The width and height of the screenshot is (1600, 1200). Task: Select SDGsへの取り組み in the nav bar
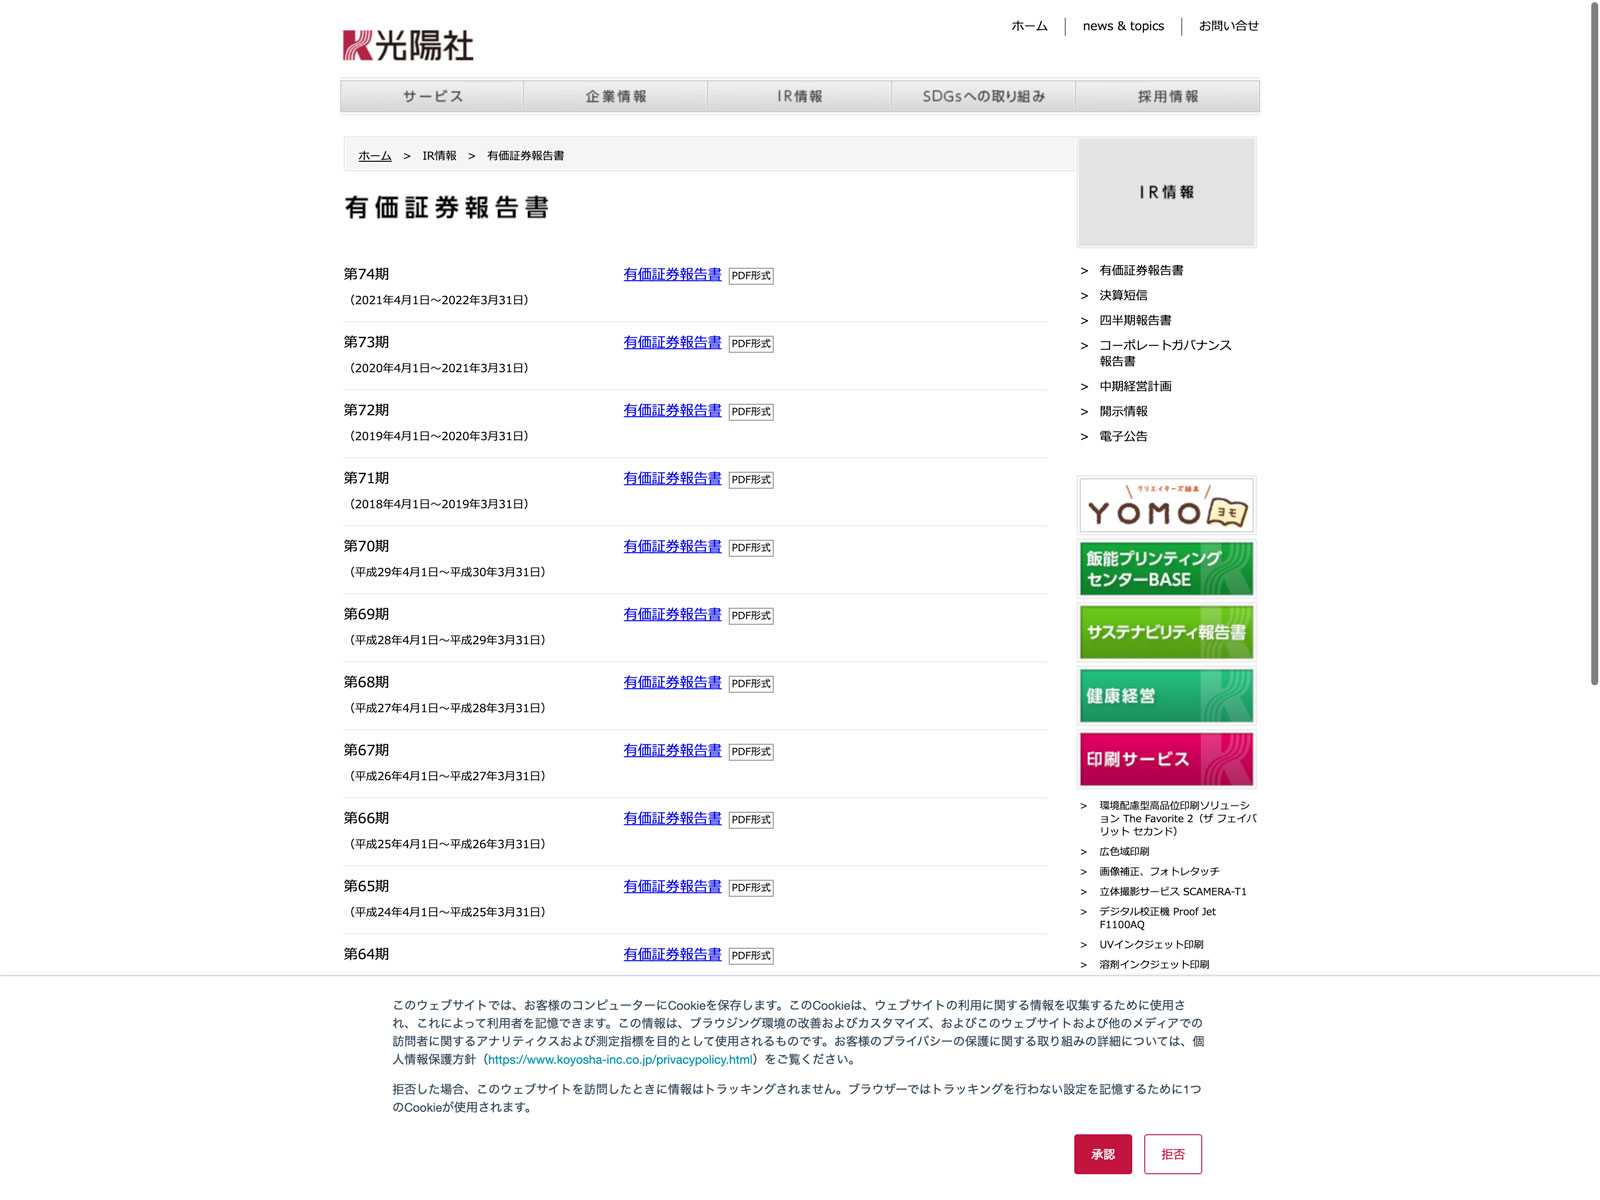point(983,97)
